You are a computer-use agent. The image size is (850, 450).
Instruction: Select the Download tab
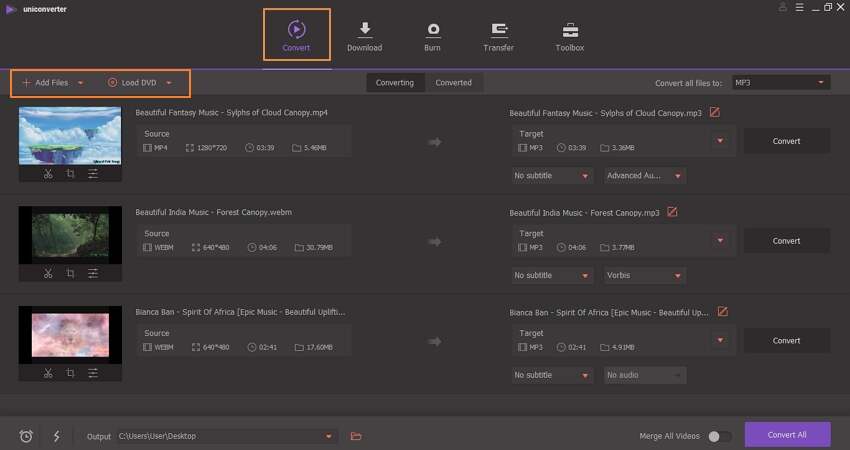364,36
